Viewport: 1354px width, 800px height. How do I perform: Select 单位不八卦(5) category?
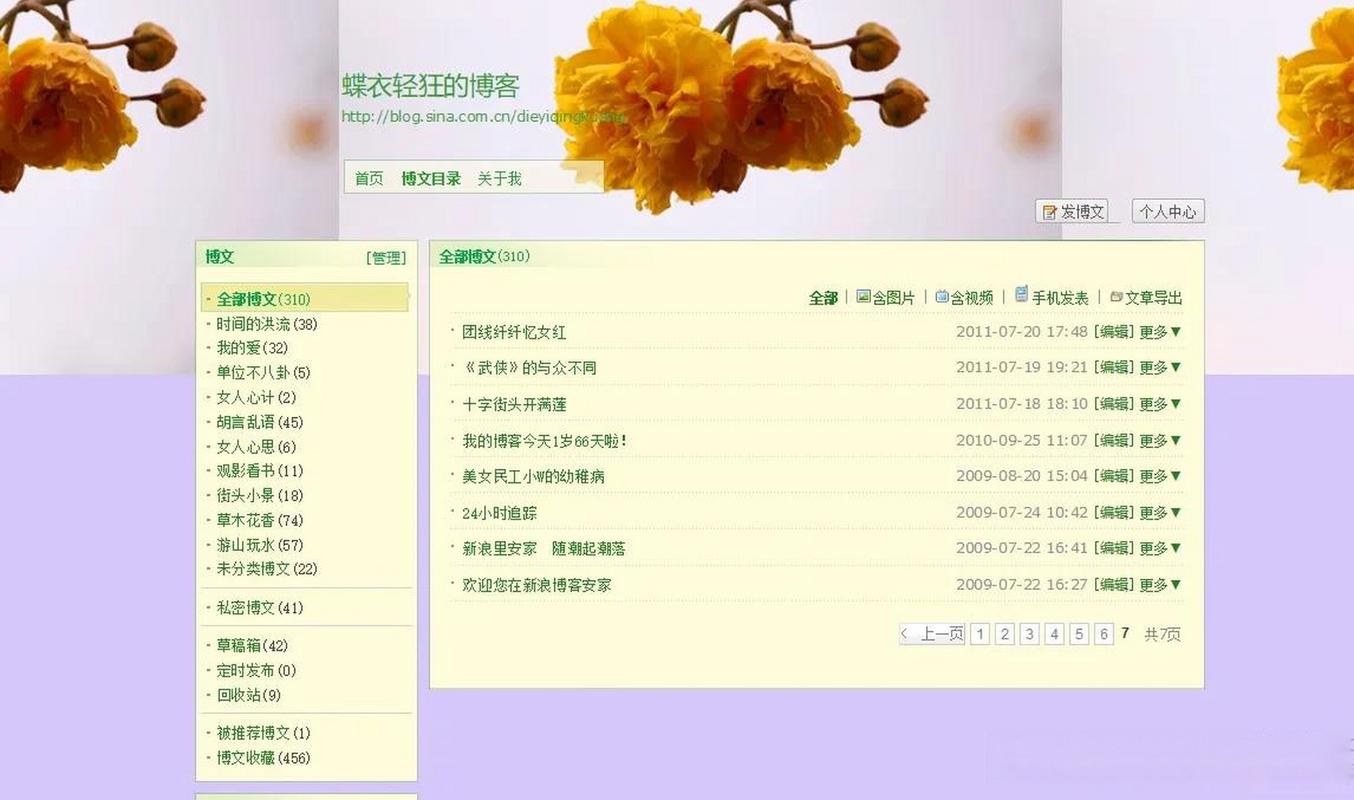[263, 373]
